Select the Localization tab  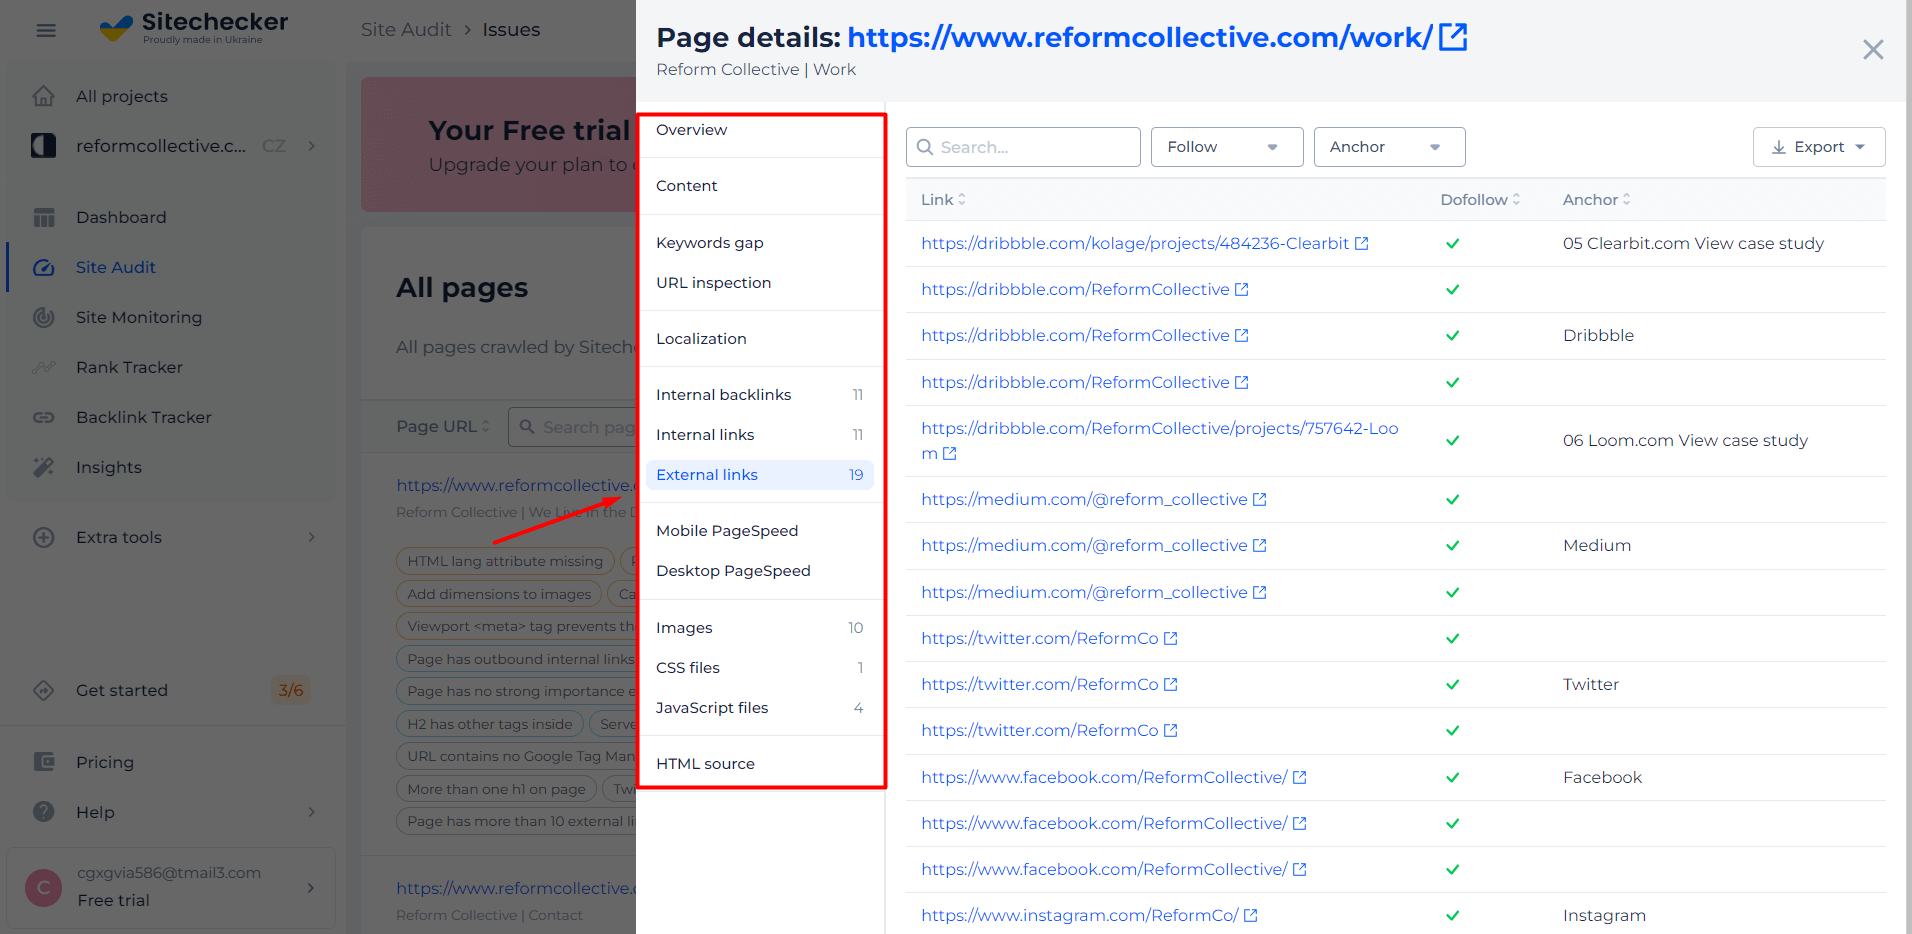pyautogui.click(x=701, y=339)
